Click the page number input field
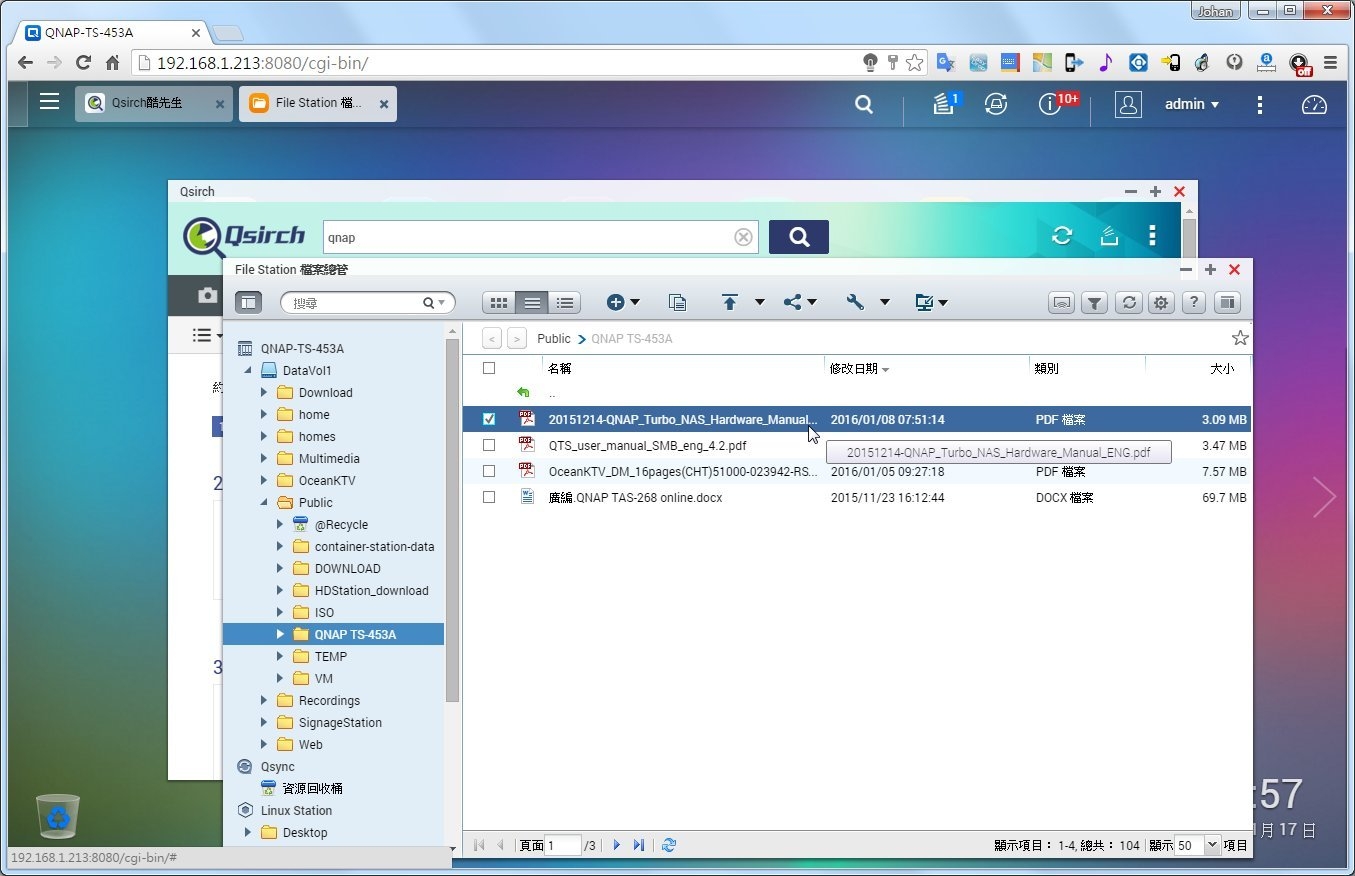 (x=563, y=845)
